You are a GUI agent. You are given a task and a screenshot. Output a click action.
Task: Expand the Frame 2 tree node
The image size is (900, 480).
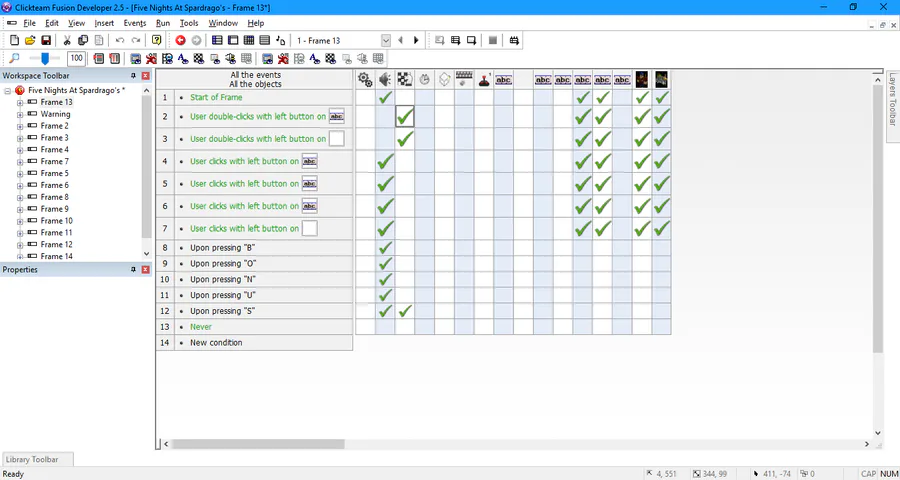point(20,126)
